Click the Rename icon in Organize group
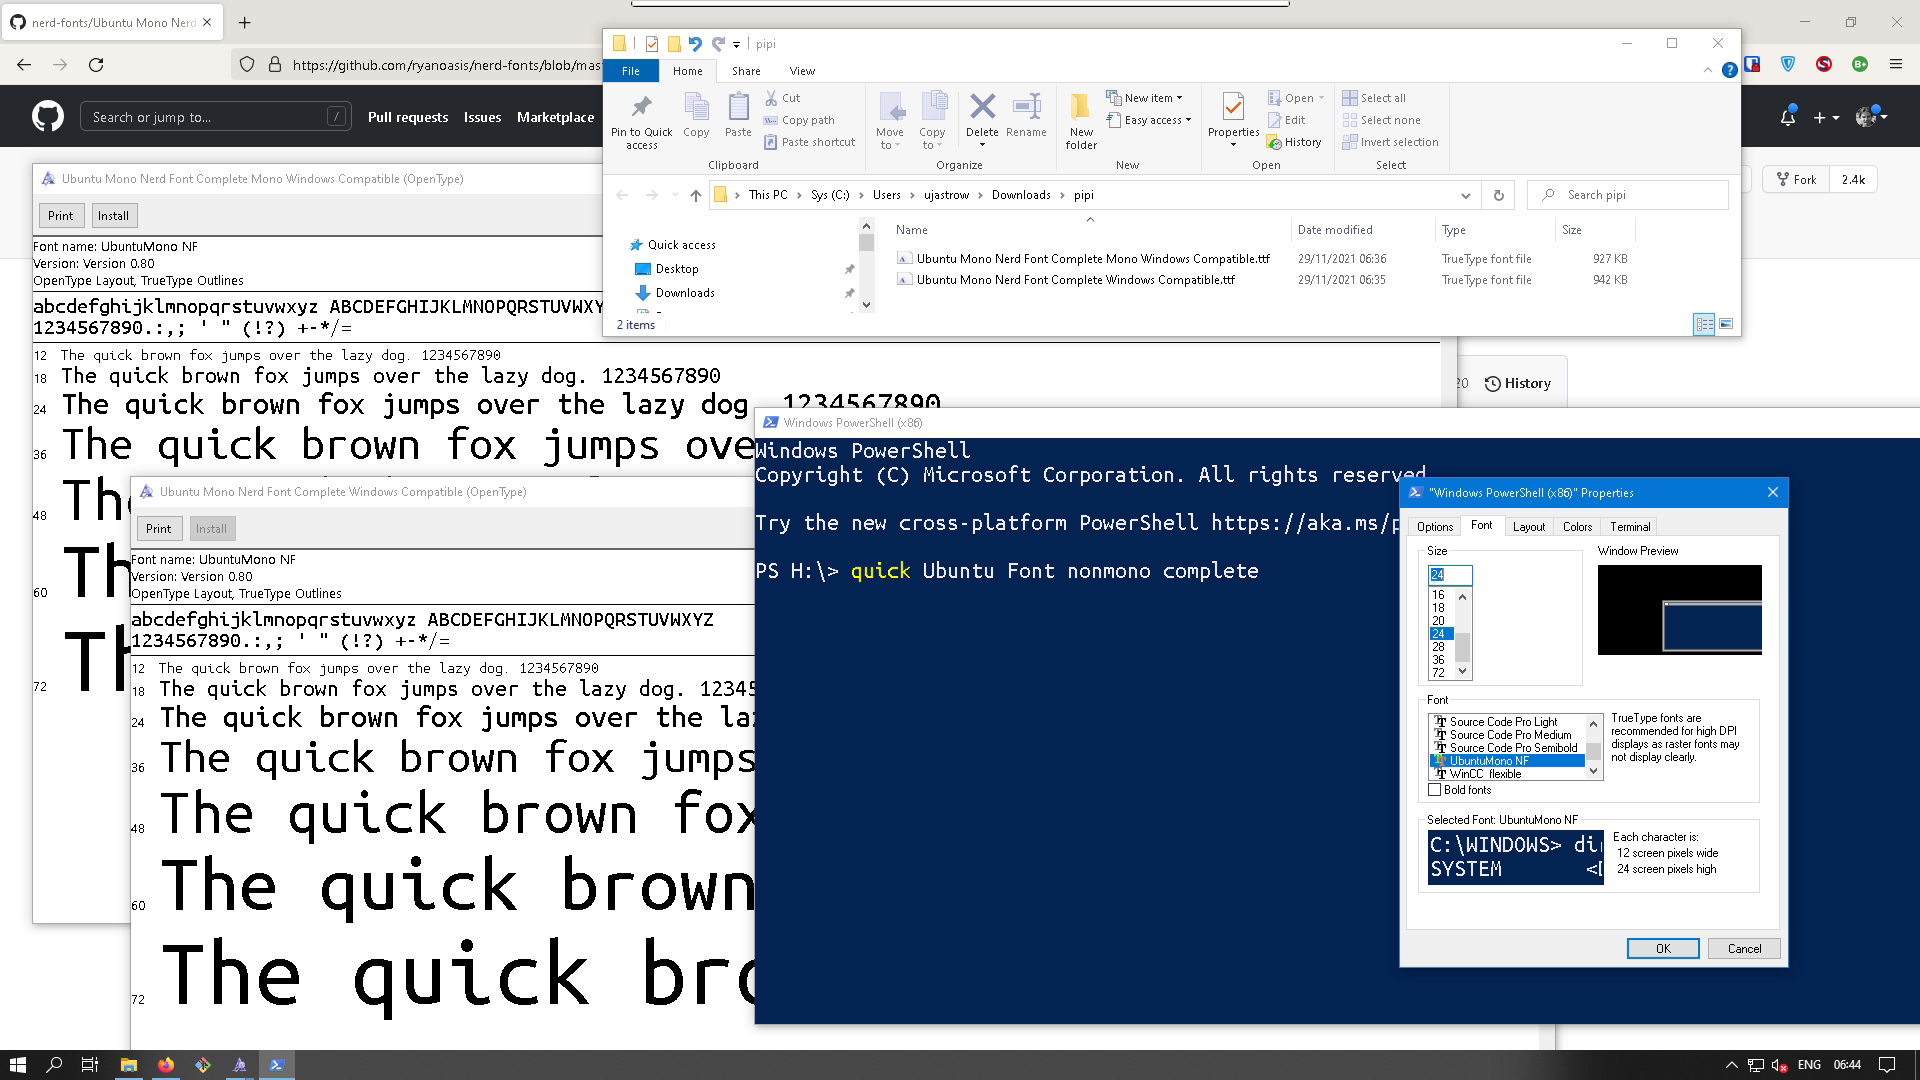The image size is (1920, 1080). pos(1026,106)
